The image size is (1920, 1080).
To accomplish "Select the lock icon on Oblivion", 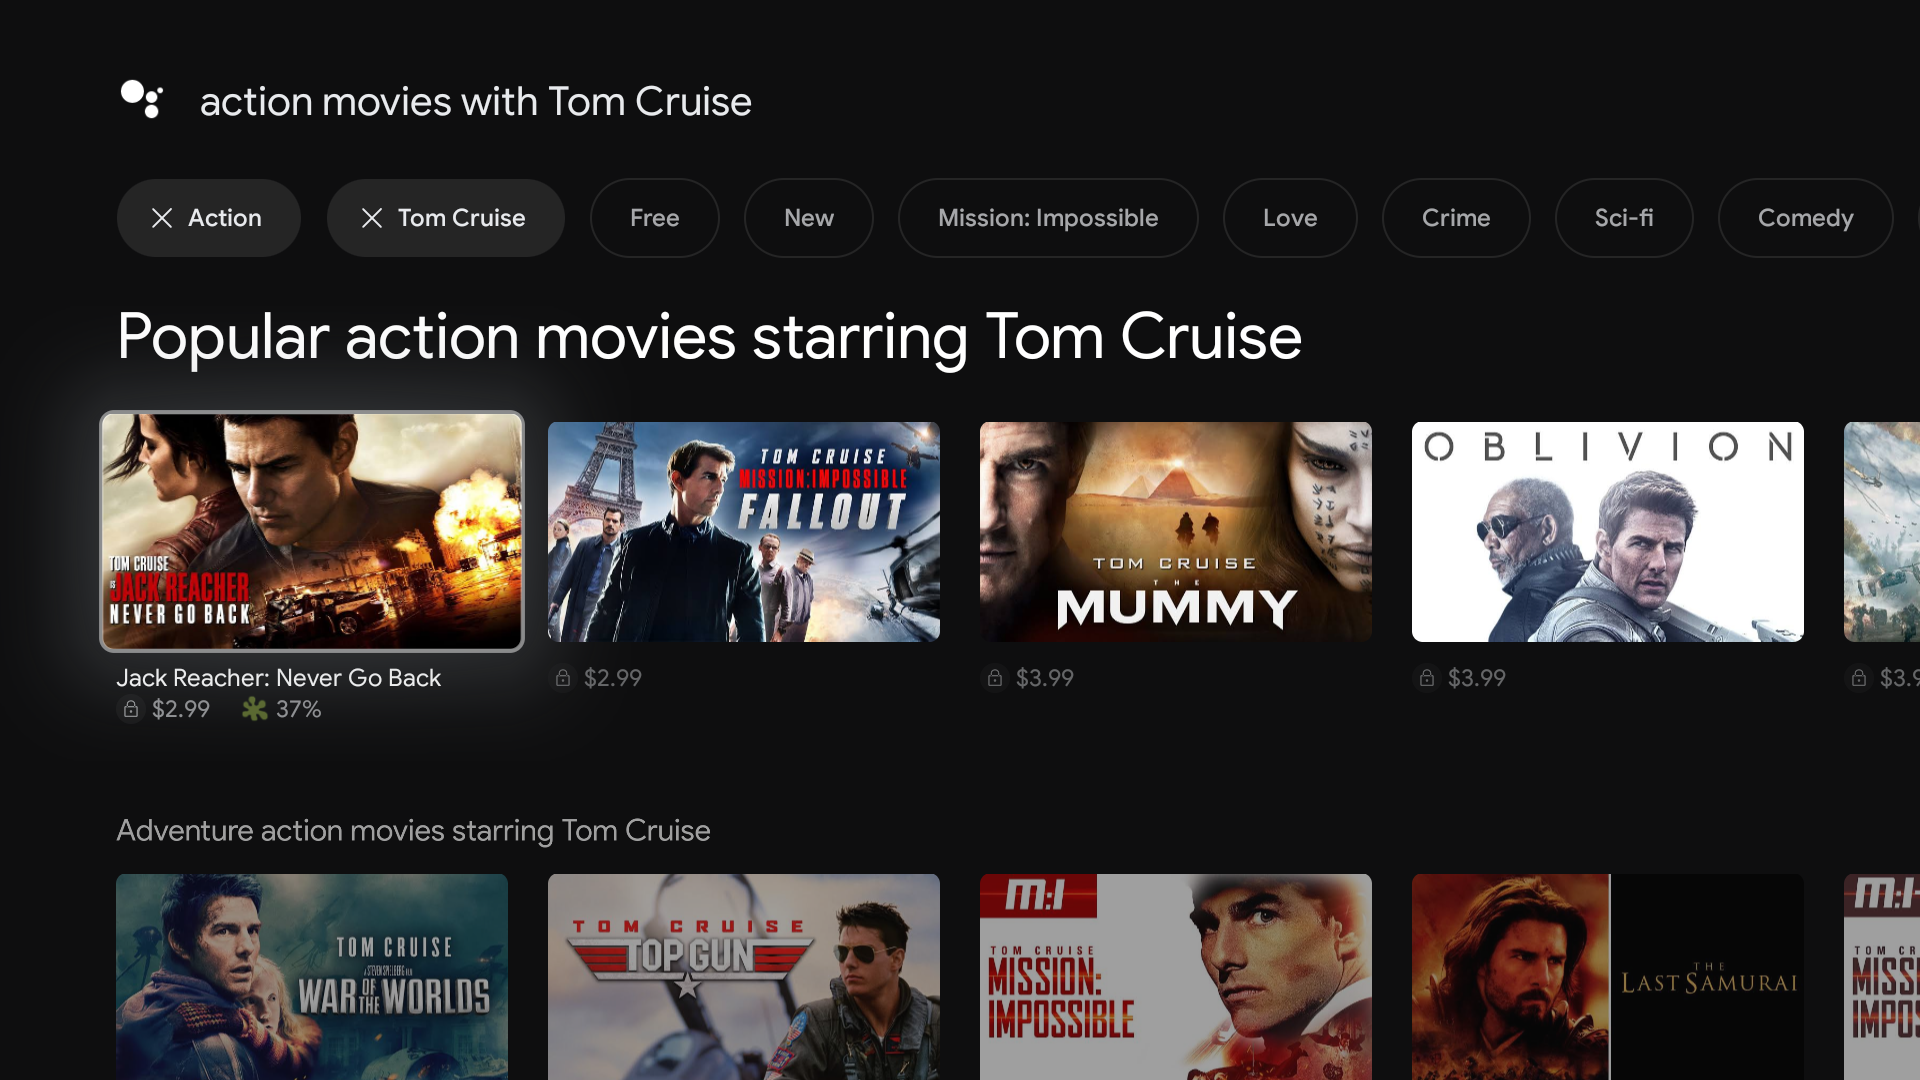I will 1427,678.
